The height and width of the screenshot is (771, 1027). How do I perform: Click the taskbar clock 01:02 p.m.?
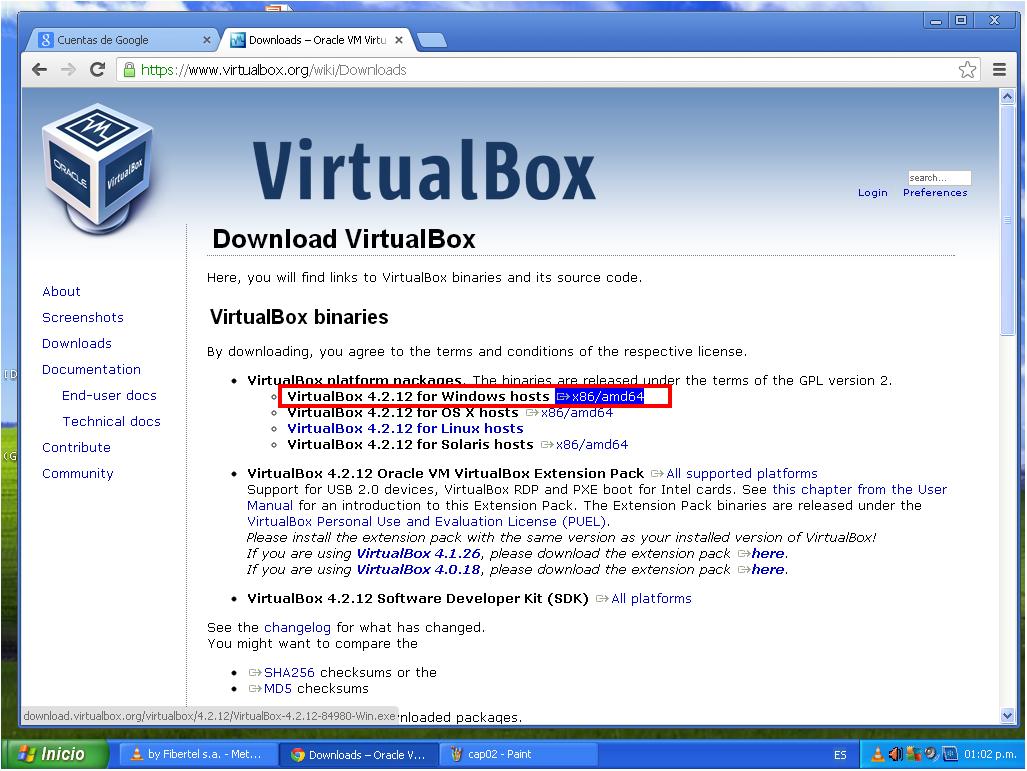990,754
